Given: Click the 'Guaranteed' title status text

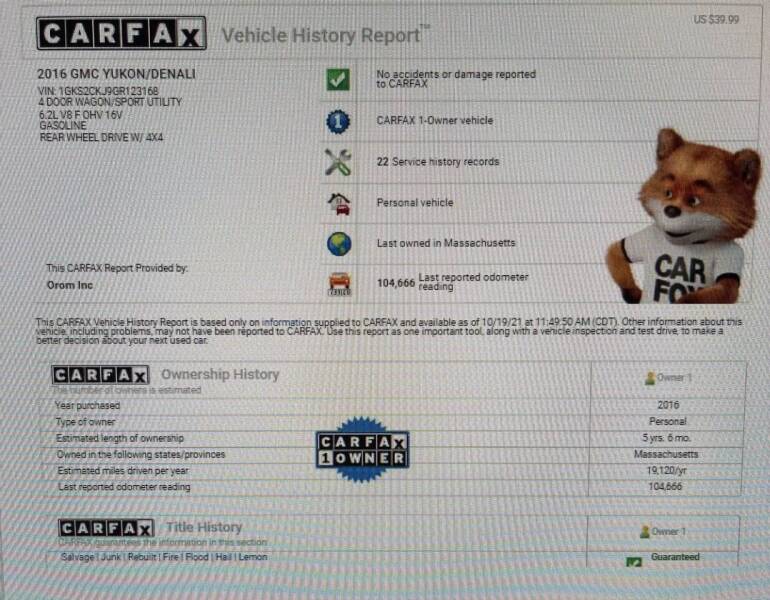Looking at the screenshot, I should click(x=675, y=557).
